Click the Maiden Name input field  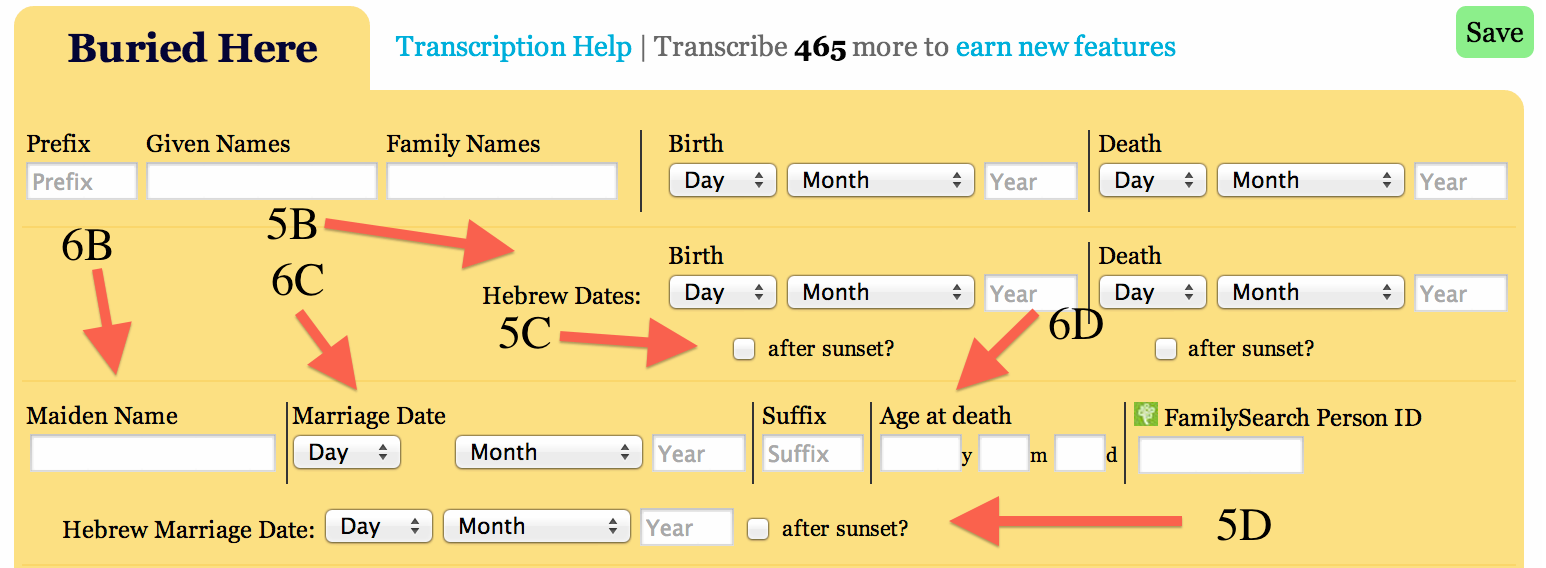pyautogui.click(x=152, y=454)
